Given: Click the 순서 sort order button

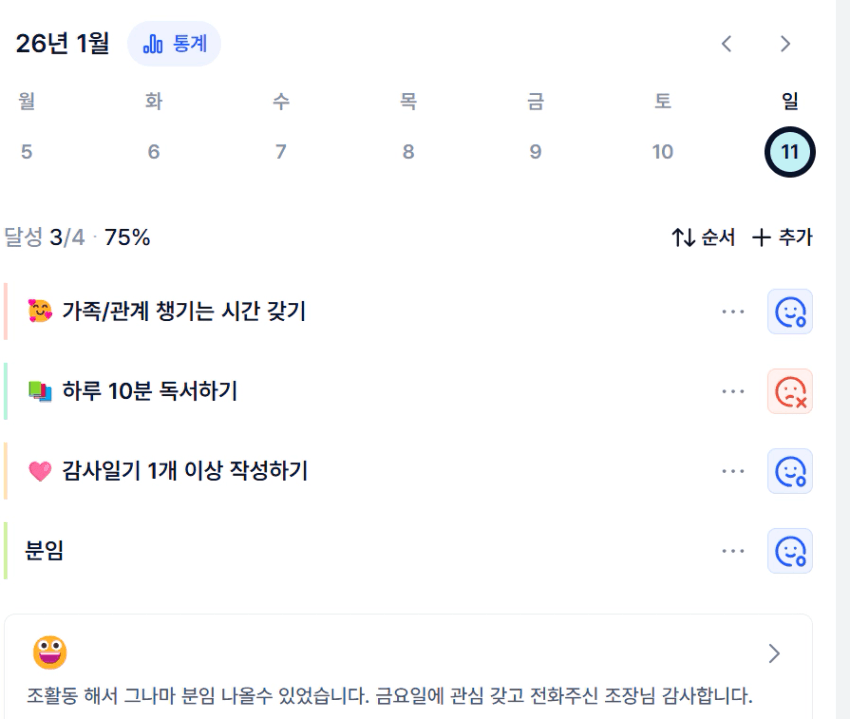Looking at the screenshot, I should [703, 238].
